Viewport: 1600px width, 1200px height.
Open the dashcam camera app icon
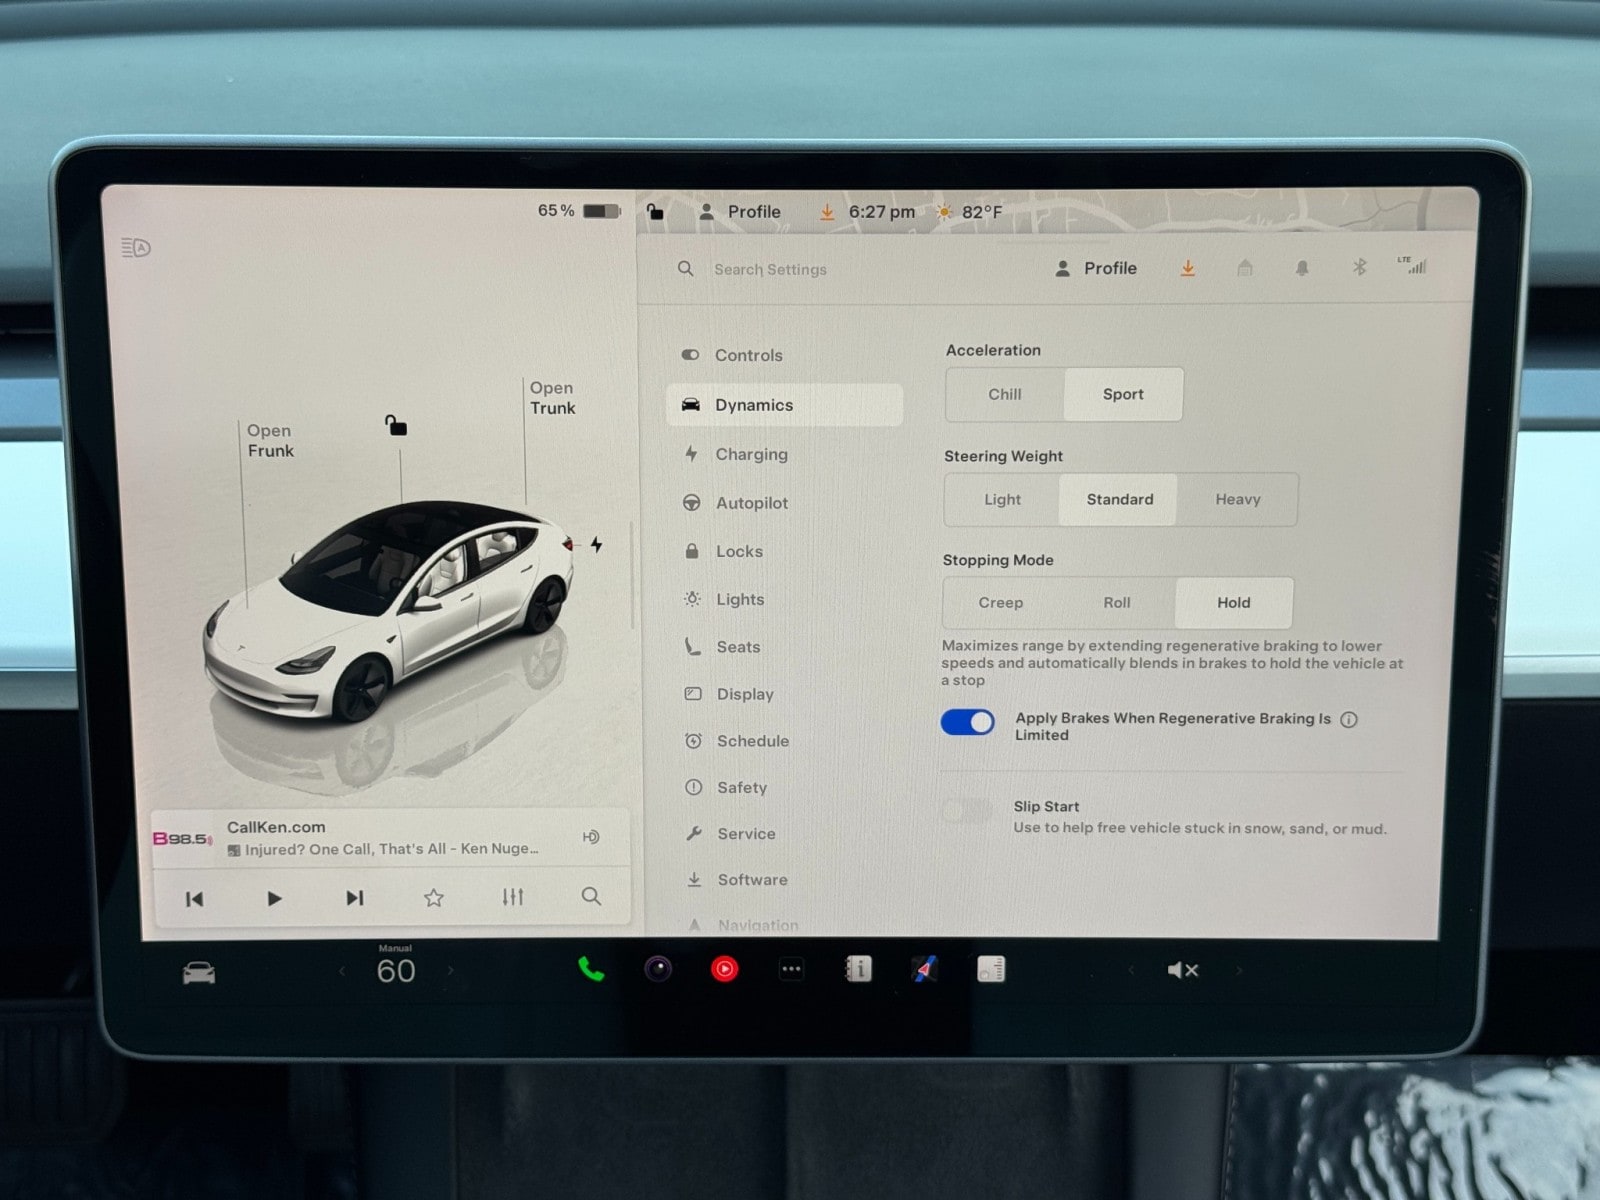pyautogui.click(x=658, y=969)
